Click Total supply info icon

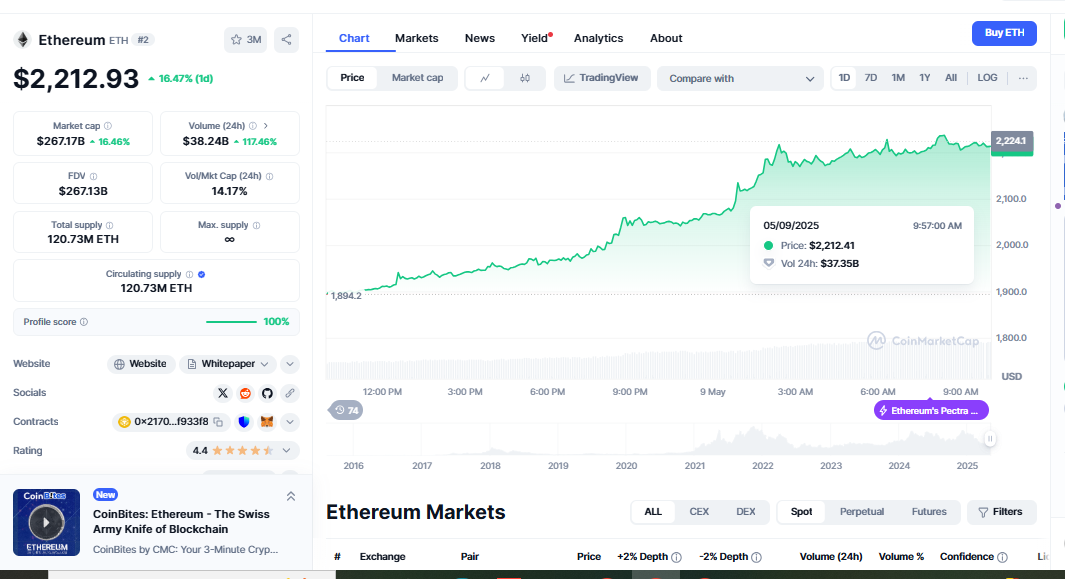(109, 225)
